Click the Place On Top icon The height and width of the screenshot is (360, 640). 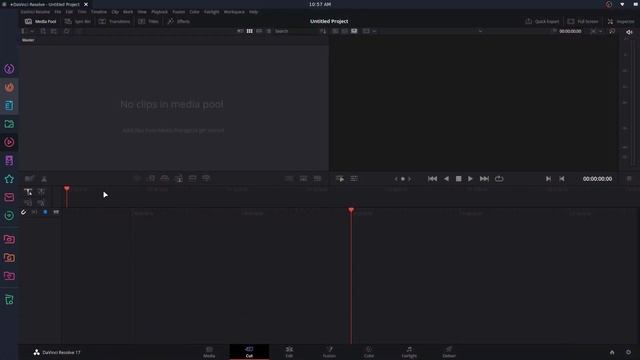point(192,178)
